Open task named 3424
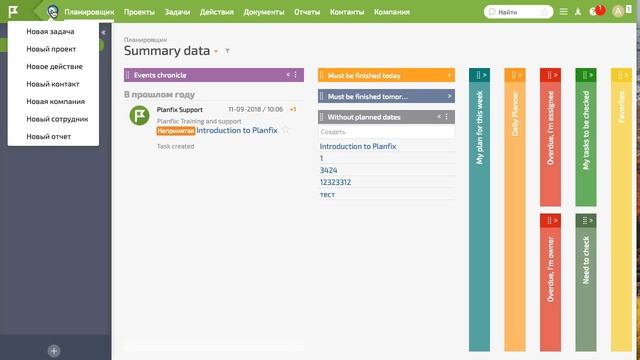 329,170
